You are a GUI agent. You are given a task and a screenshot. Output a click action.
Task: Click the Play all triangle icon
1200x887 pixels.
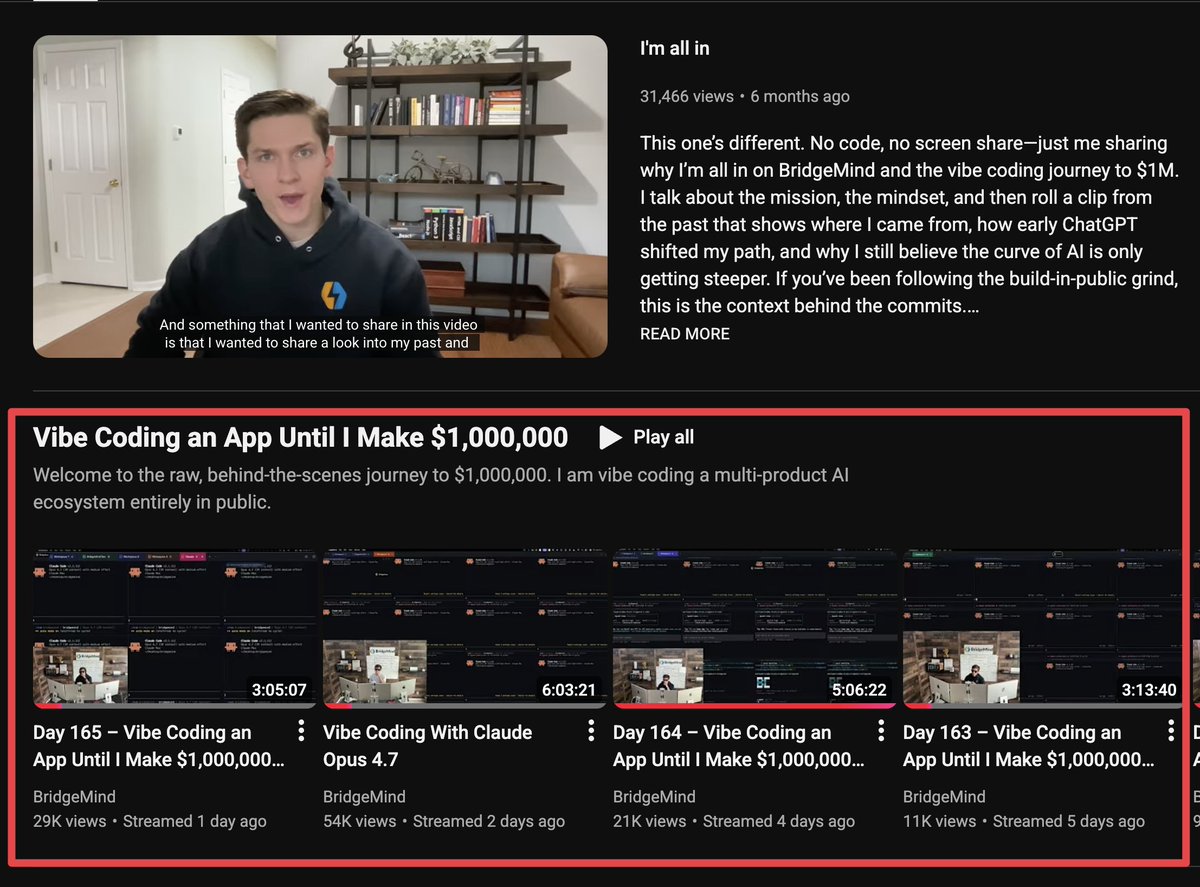coord(610,437)
